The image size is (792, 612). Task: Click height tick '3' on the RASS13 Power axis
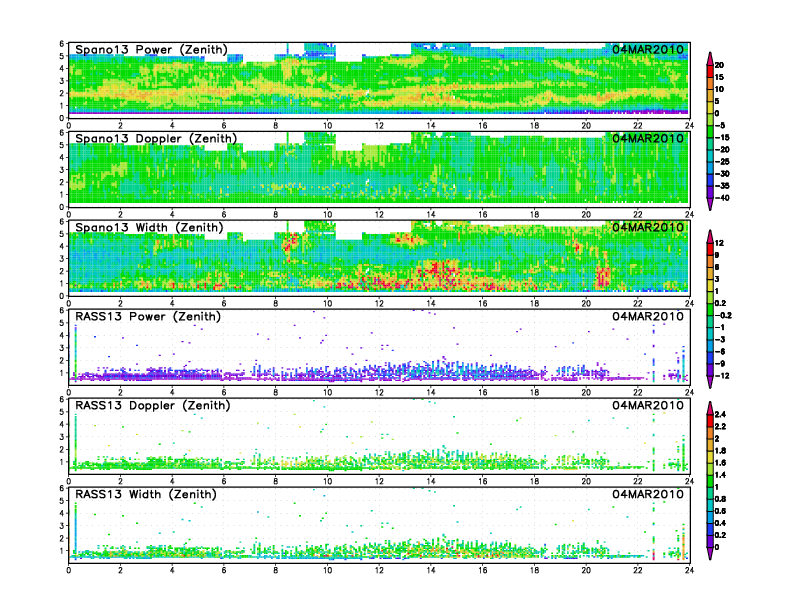point(62,348)
